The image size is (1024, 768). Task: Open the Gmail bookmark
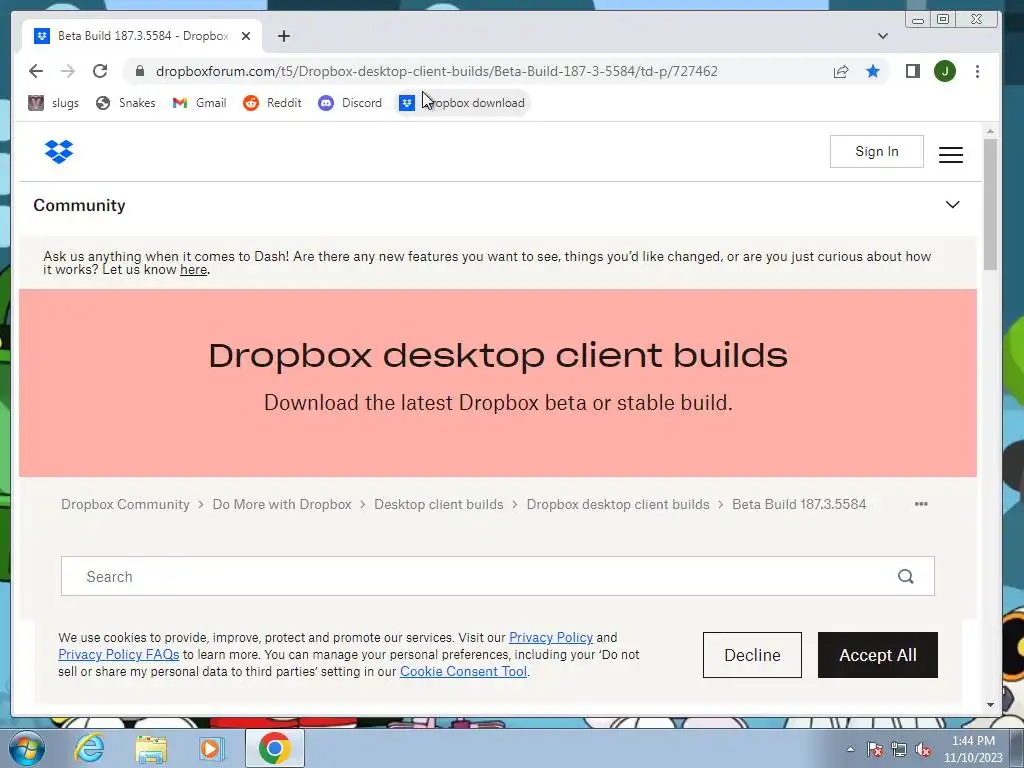pos(199,103)
